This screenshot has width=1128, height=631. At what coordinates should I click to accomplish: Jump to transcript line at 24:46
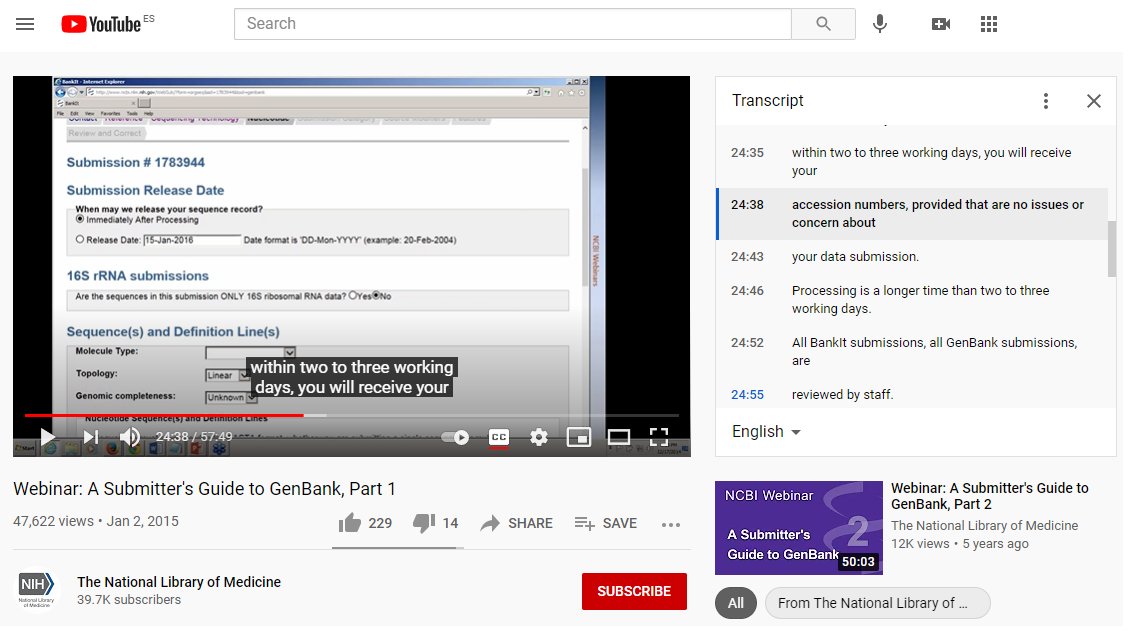(912, 300)
